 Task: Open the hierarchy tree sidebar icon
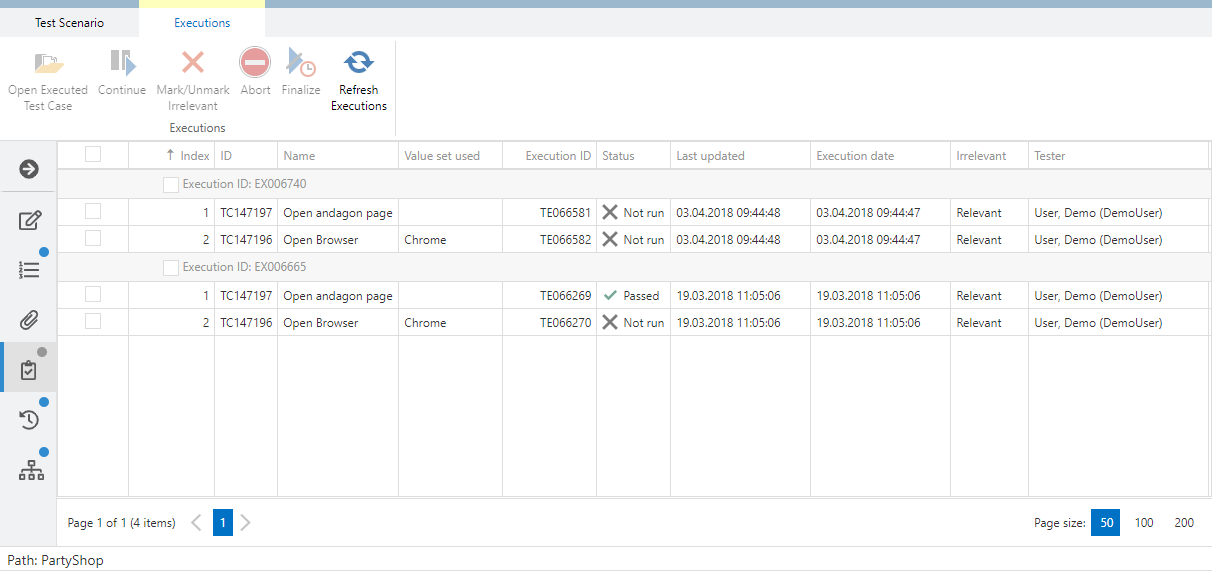click(31, 471)
